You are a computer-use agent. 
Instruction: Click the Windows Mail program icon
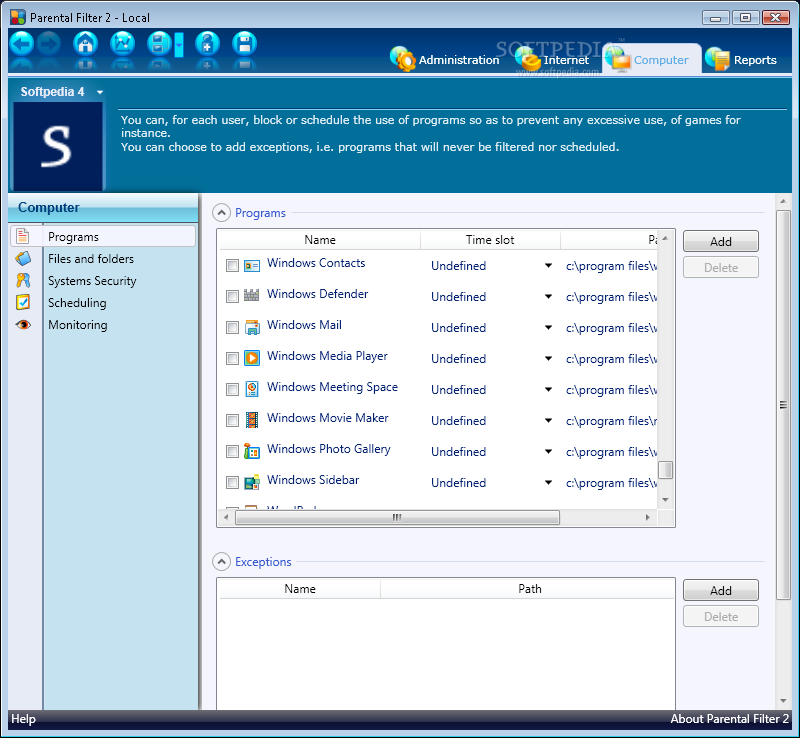point(252,327)
